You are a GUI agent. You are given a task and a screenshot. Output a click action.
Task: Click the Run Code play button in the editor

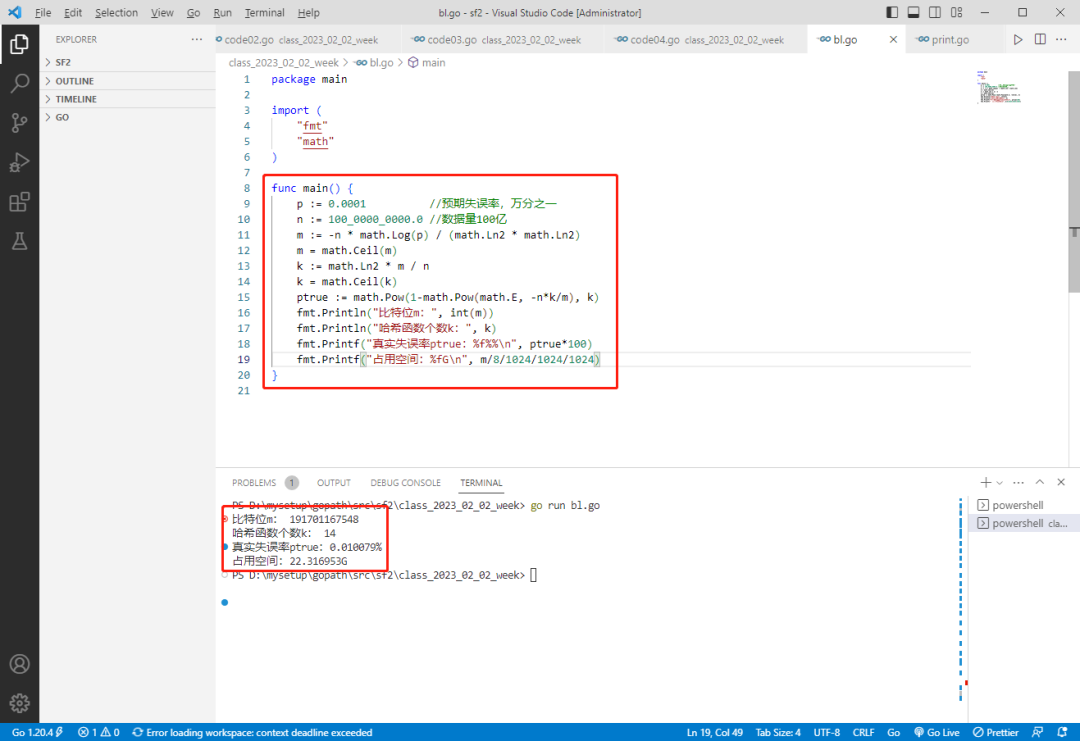tap(1018, 39)
